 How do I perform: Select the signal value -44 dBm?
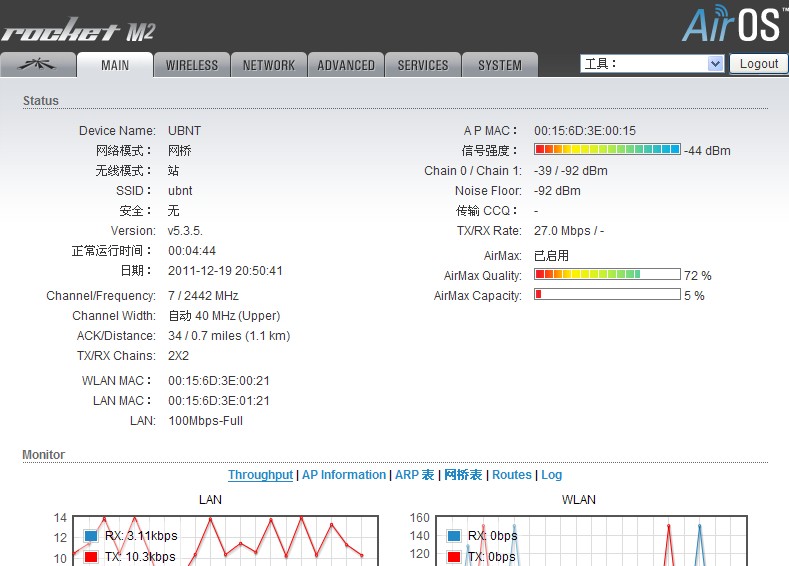(707, 150)
